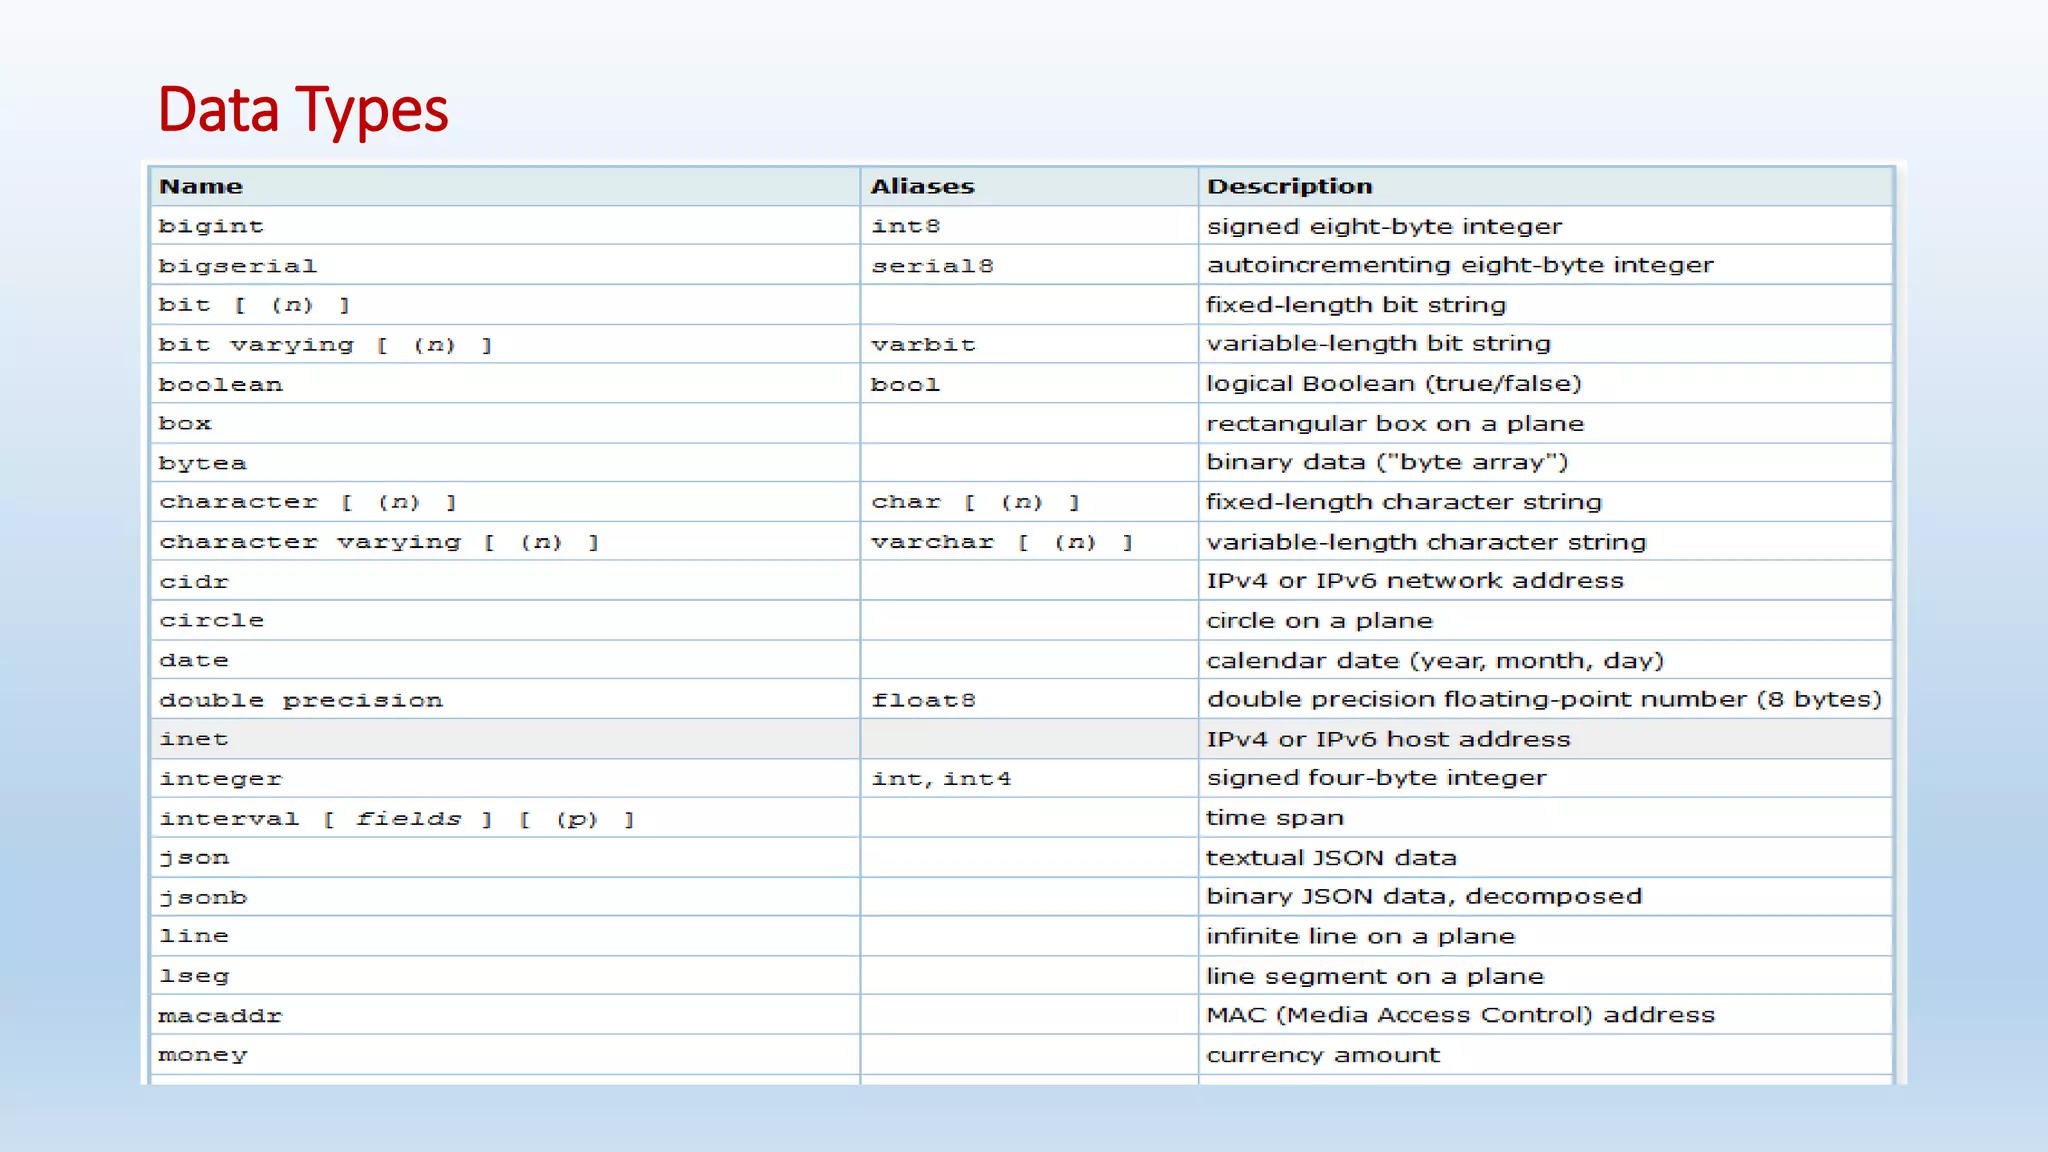Click the 'double precision' name cell
Screen dimensions: 2048x1152
coord(504,699)
